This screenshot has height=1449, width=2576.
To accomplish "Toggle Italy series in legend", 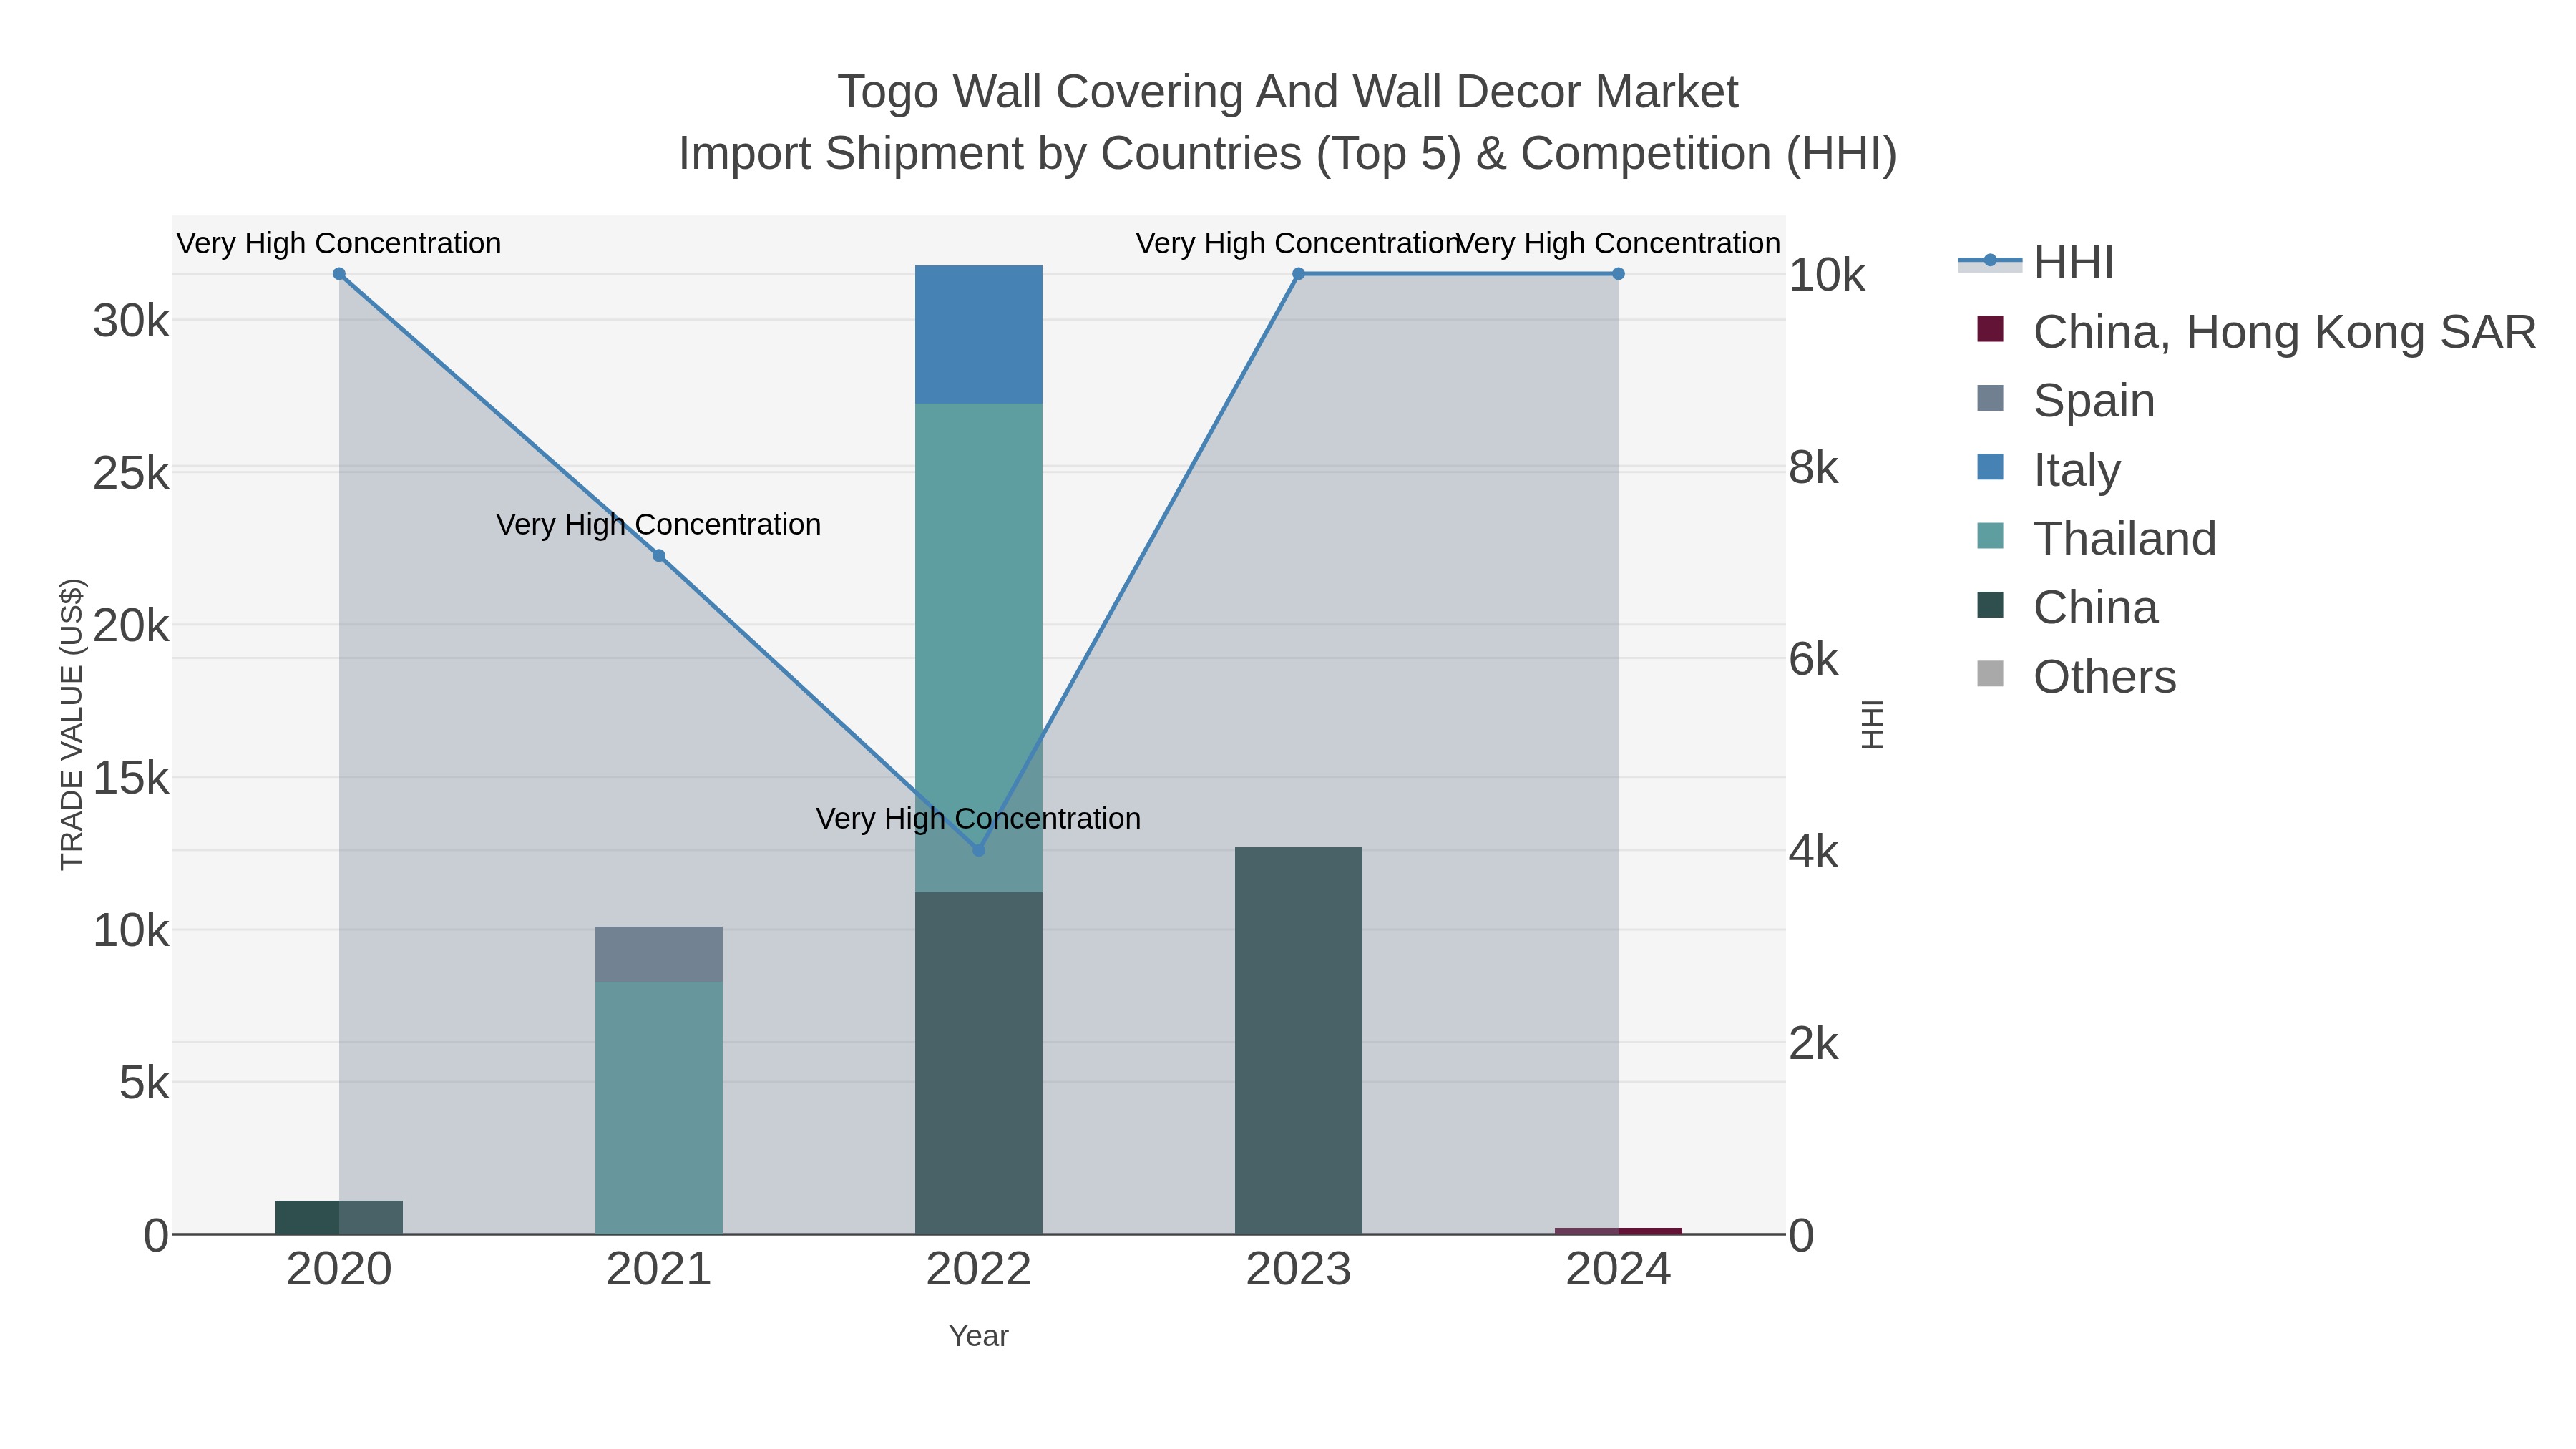I will coord(2048,469).
